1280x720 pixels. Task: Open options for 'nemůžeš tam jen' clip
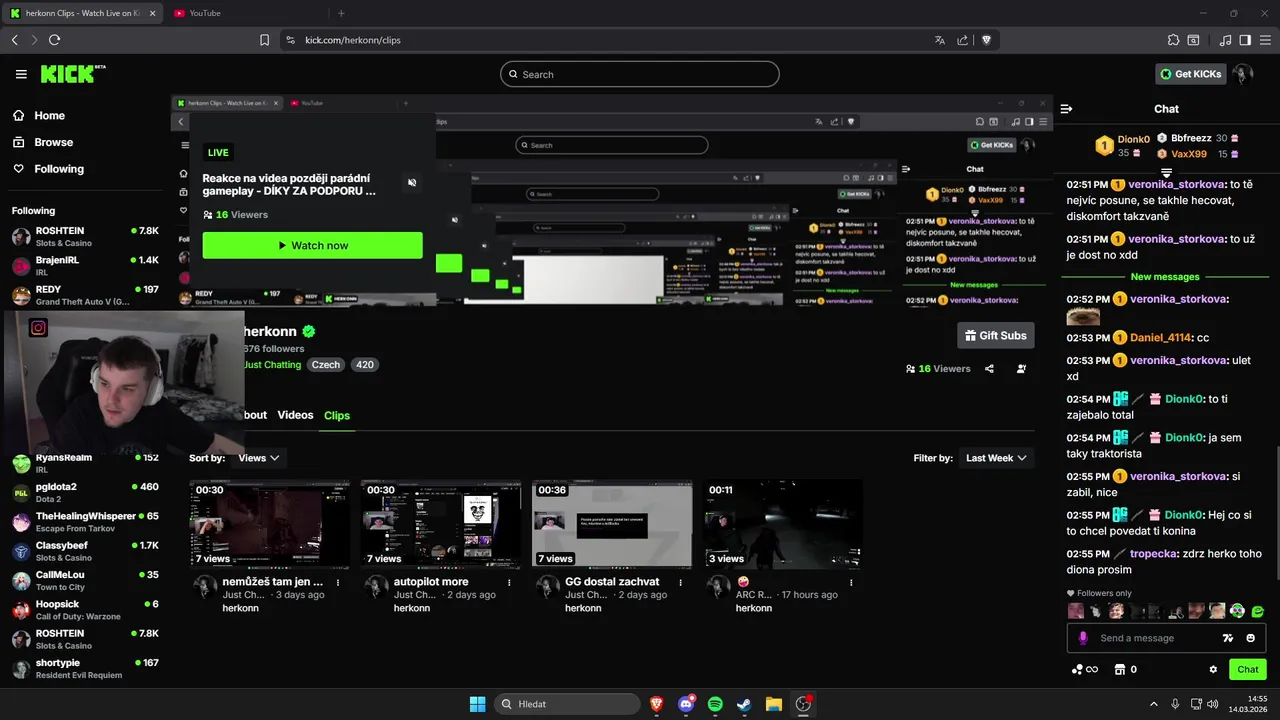(338, 582)
